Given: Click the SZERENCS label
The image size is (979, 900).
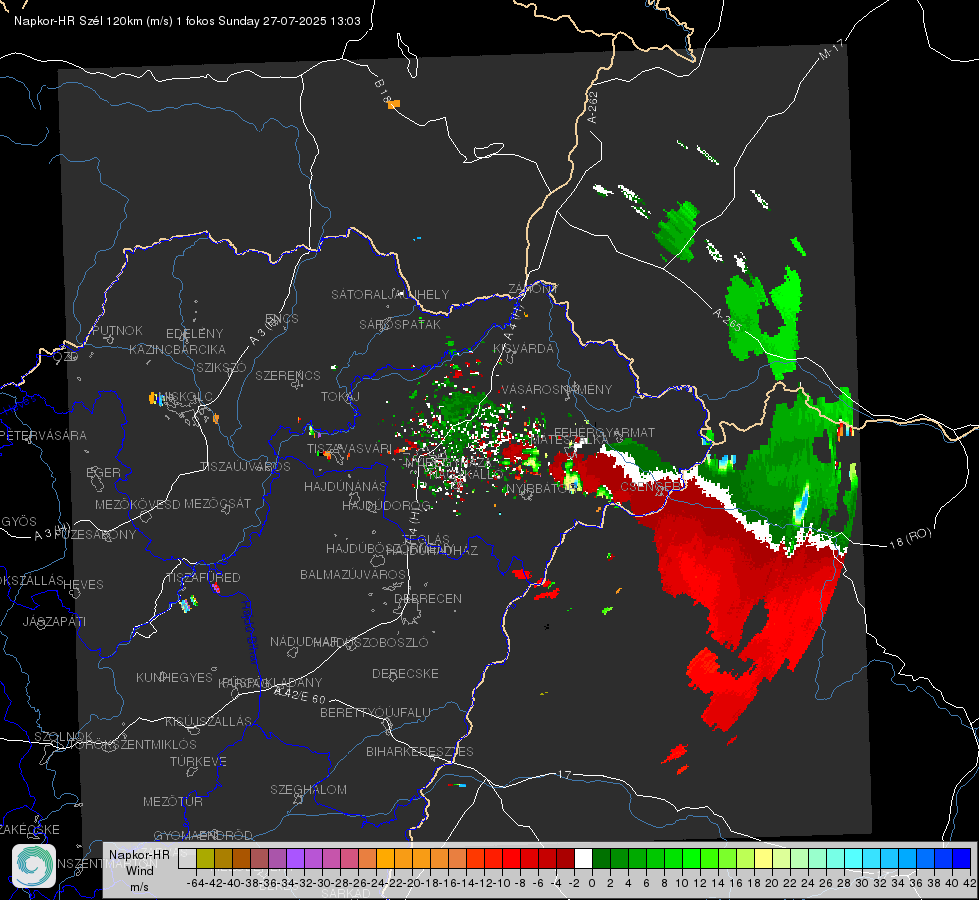Looking at the screenshot, I should click(288, 375).
